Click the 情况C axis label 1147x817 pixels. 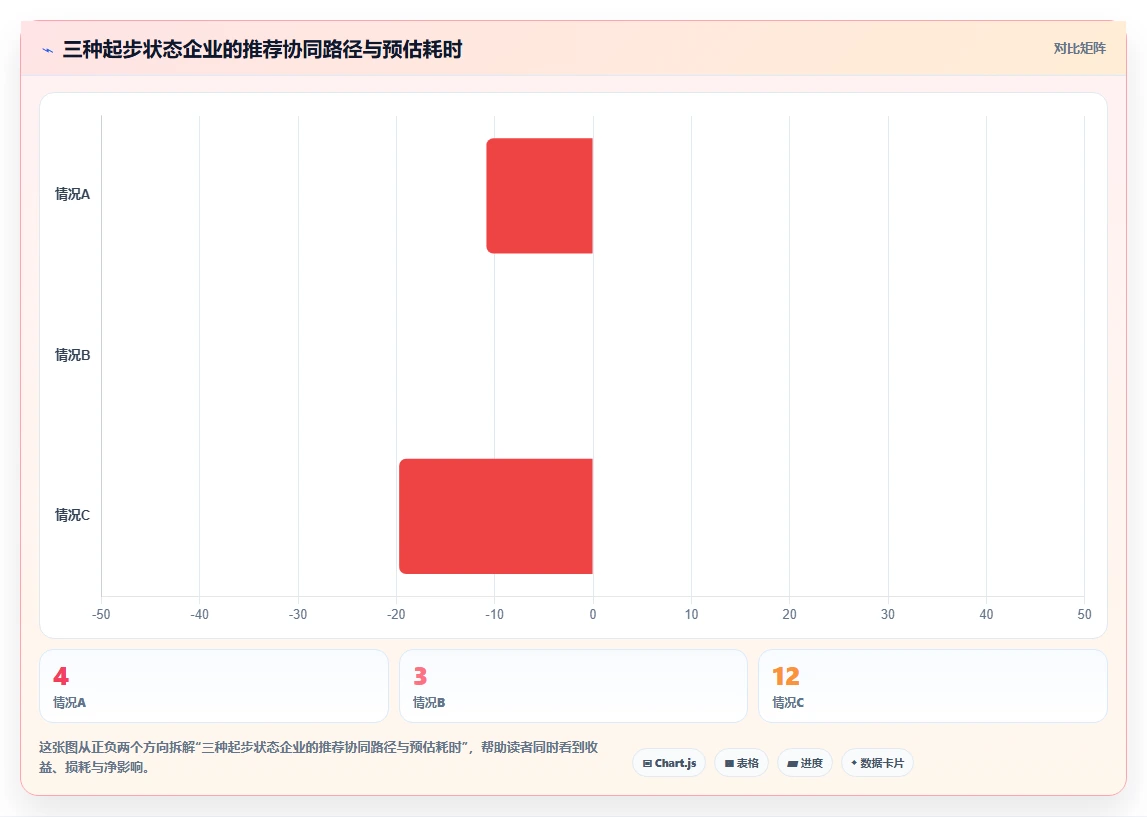click(x=72, y=515)
